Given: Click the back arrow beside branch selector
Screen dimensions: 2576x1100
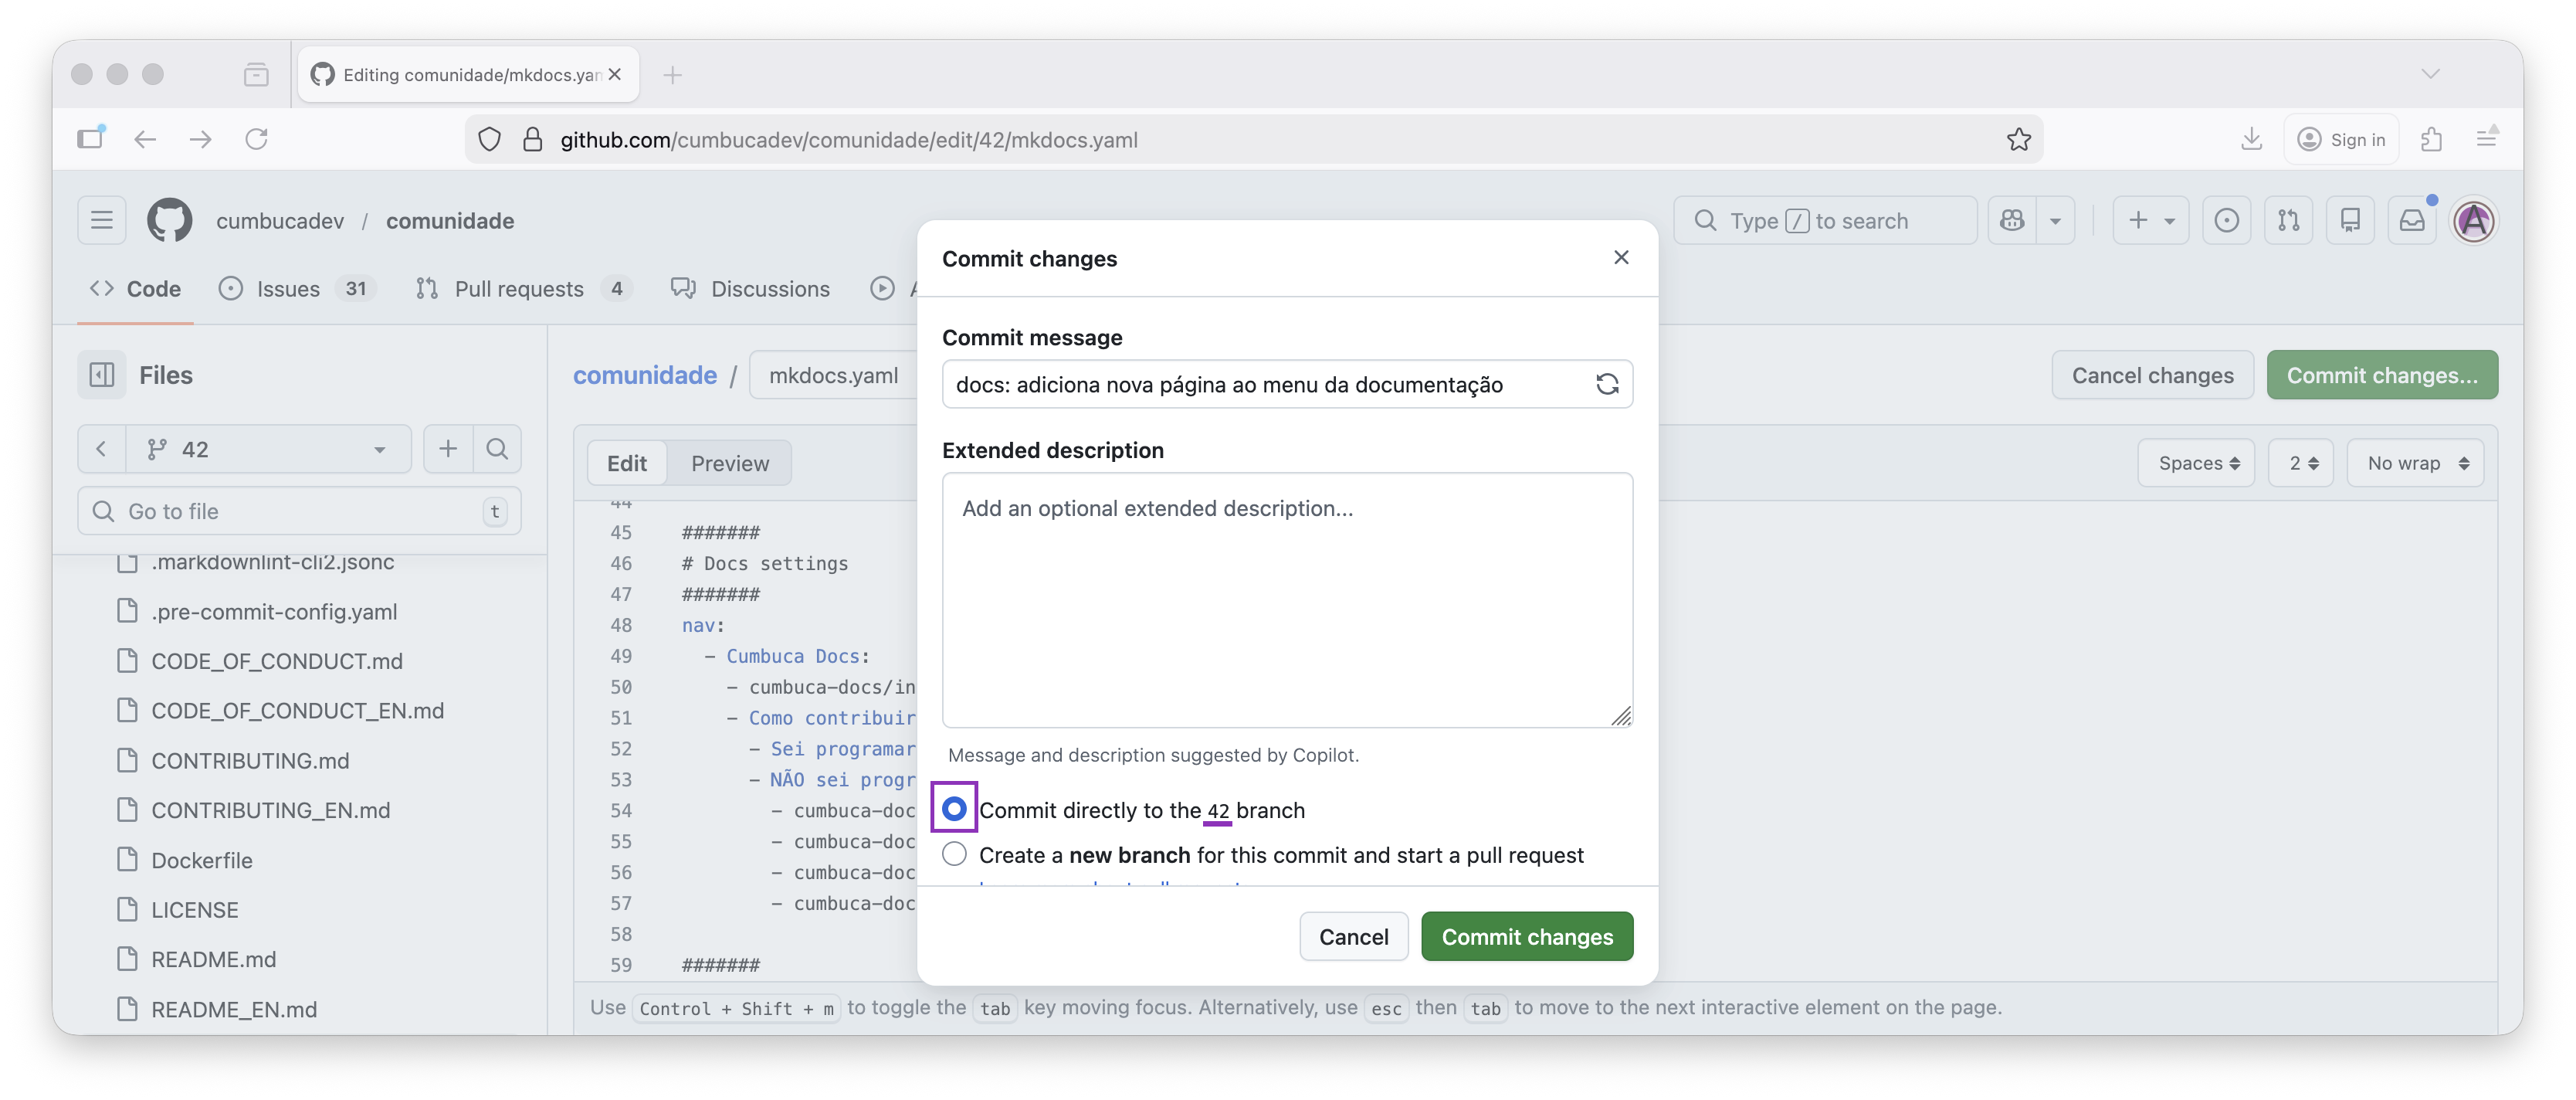Looking at the screenshot, I should [x=101, y=449].
